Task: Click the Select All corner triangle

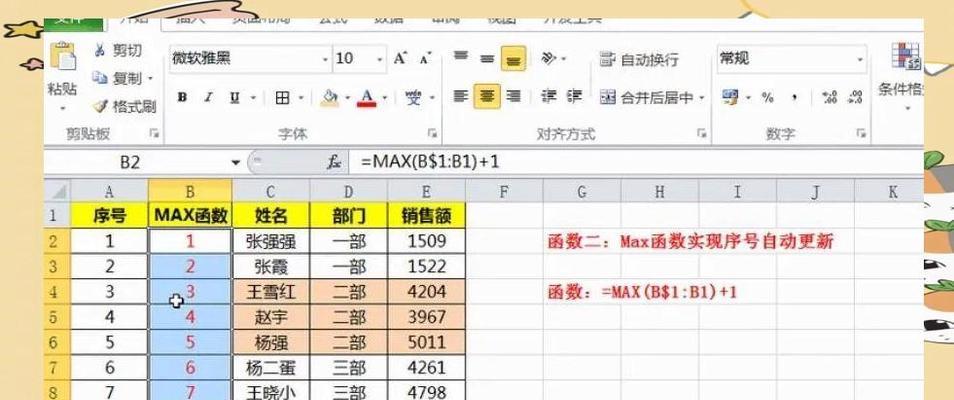Action: (58, 191)
